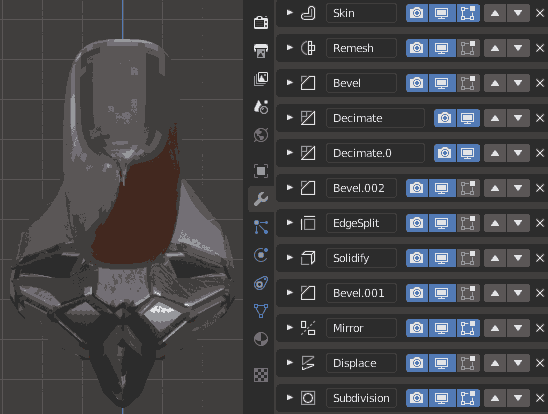Click the Remesh modifier icon
548x414 pixels.
[x=308, y=48]
